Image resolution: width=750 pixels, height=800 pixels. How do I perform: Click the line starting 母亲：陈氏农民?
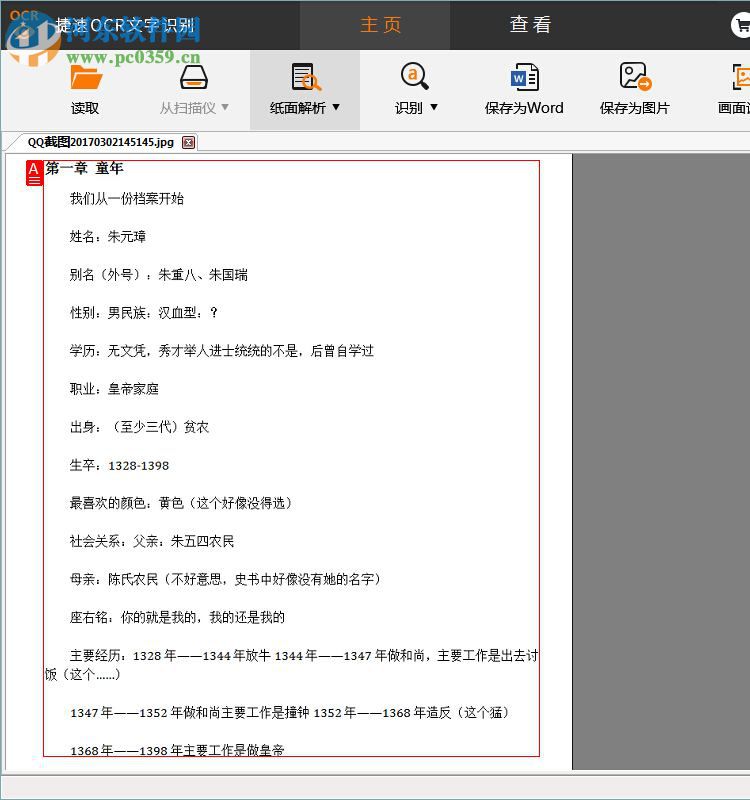226,579
